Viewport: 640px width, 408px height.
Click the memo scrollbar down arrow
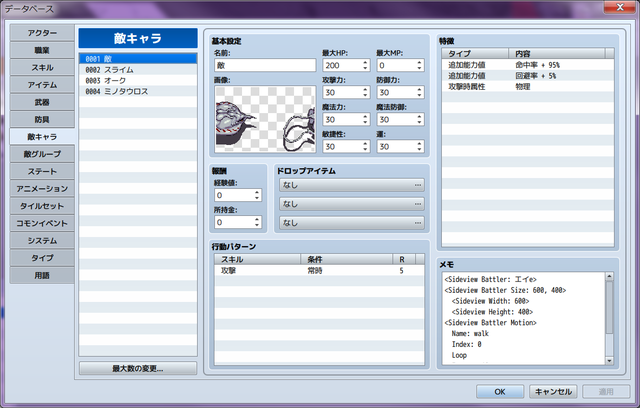[x=609, y=361]
